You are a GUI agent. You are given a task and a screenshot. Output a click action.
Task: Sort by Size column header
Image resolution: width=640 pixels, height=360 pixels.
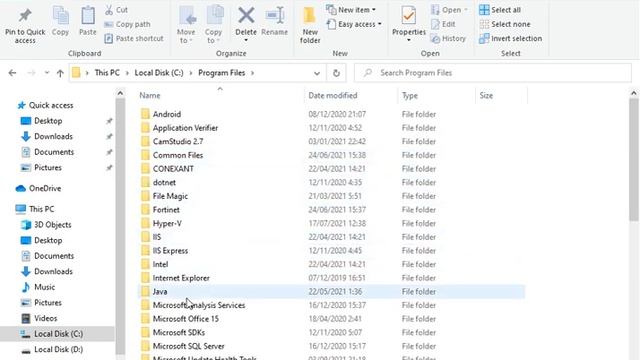[x=486, y=96]
